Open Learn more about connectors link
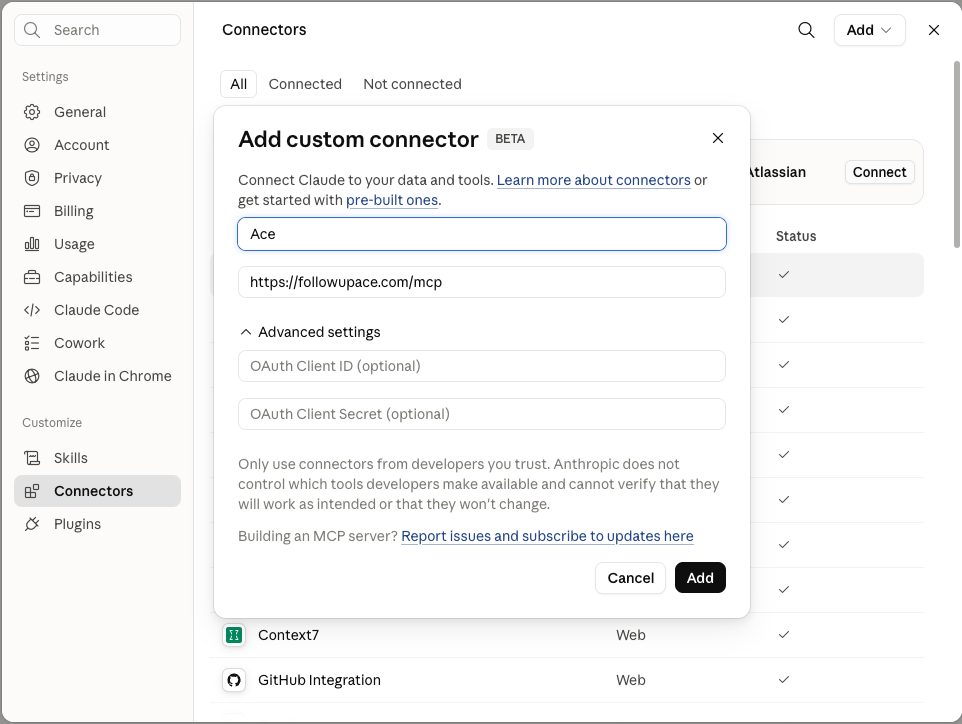The image size is (962, 724). (593, 180)
